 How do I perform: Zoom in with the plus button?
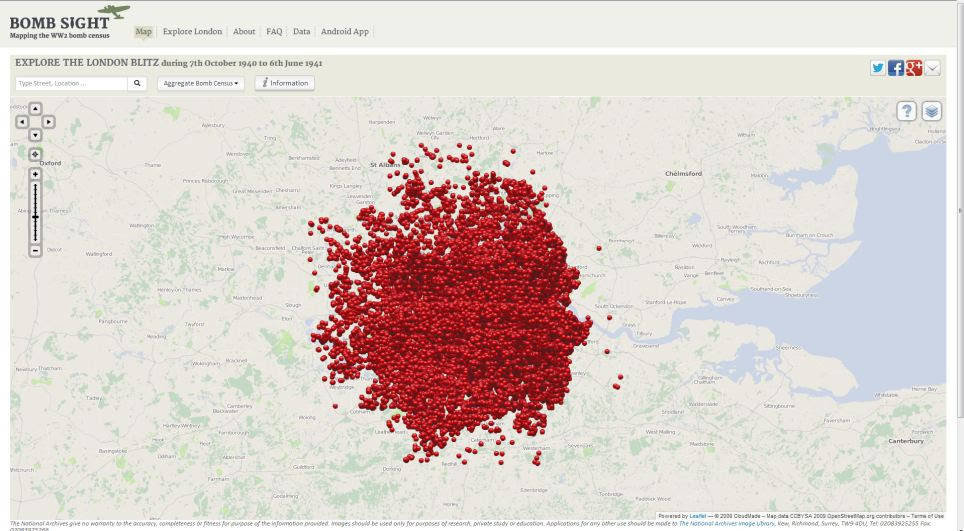pos(35,175)
